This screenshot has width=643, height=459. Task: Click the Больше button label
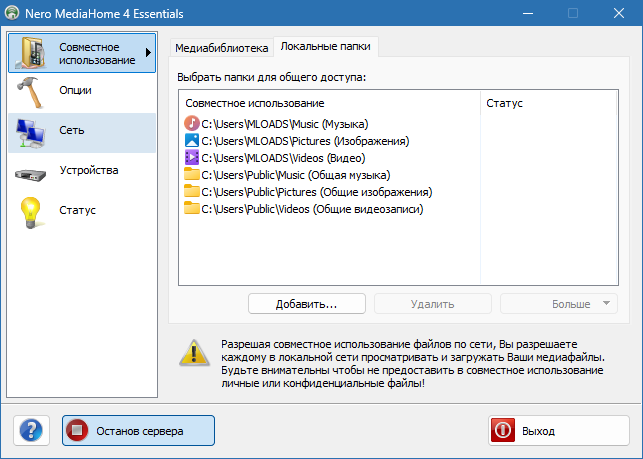[571, 304]
